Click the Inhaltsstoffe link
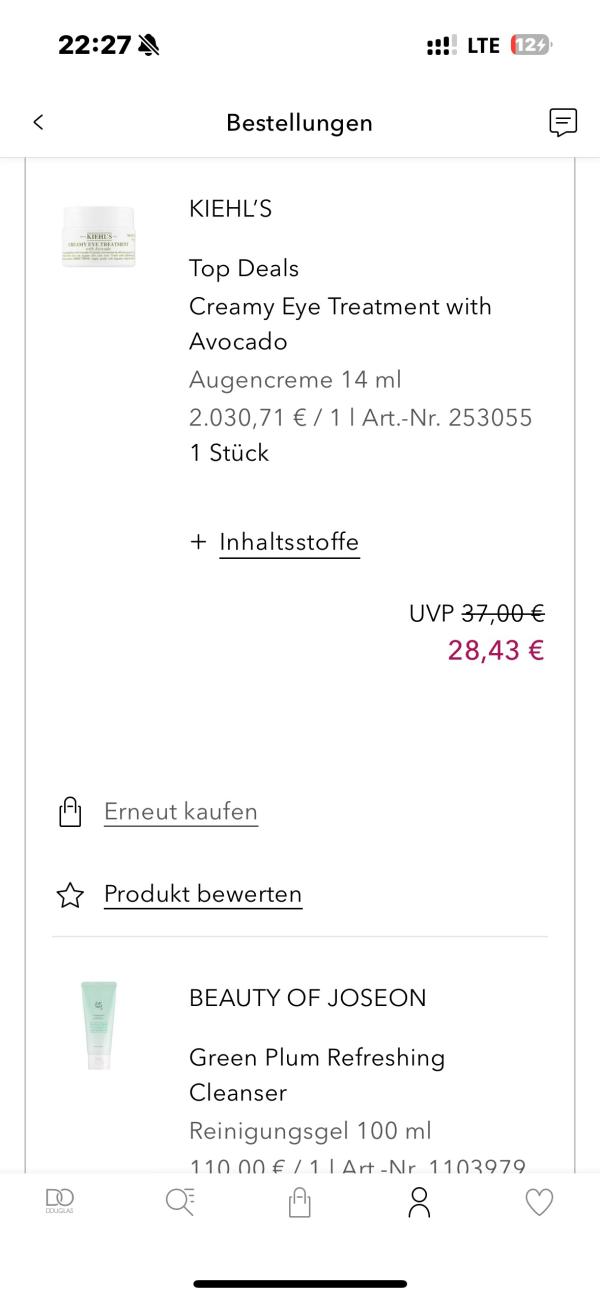This screenshot has height=1300, width=600. click(x=289, y=542)
